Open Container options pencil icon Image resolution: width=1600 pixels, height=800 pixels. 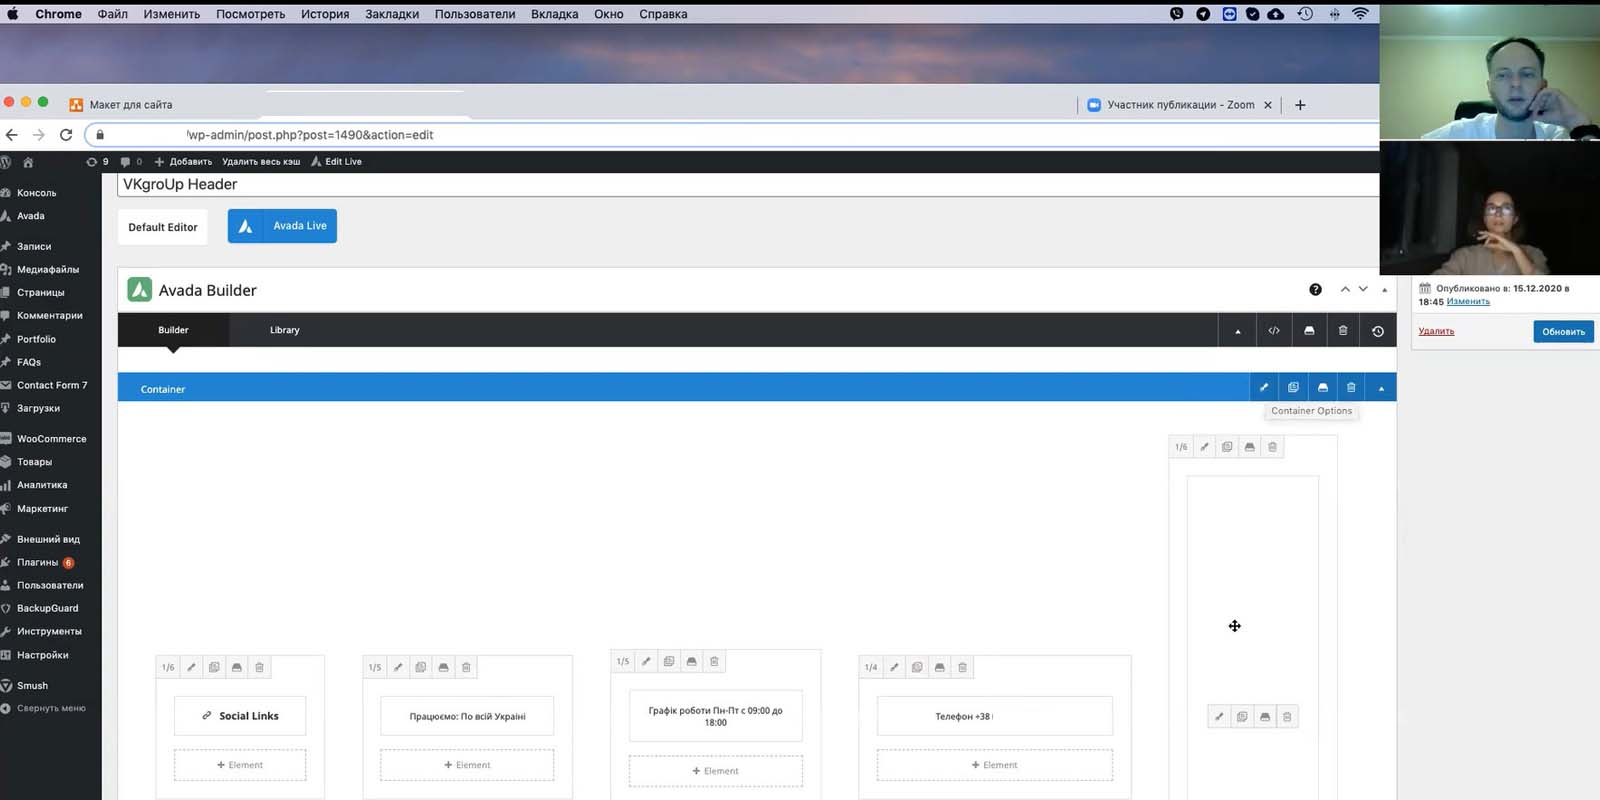tap(1264, 387)
